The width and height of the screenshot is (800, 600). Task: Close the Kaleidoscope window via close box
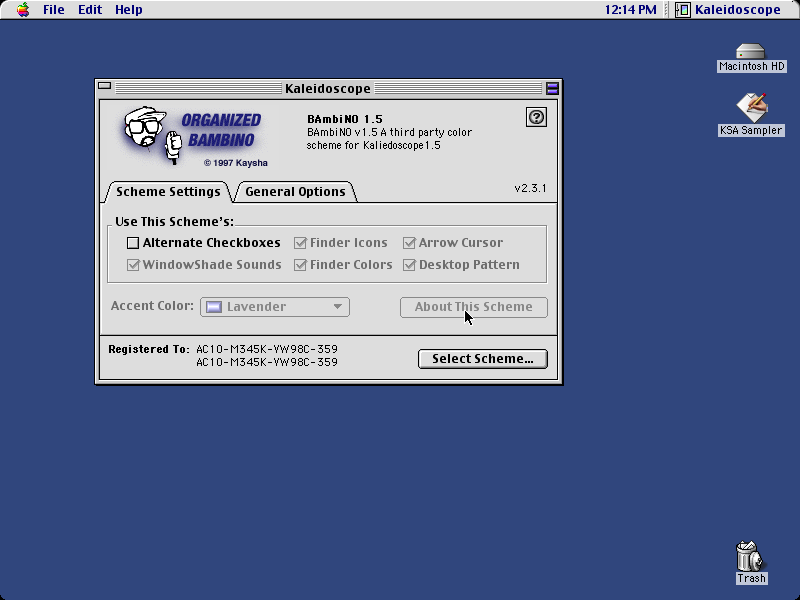pyautogui.click(x=105, y=86)
